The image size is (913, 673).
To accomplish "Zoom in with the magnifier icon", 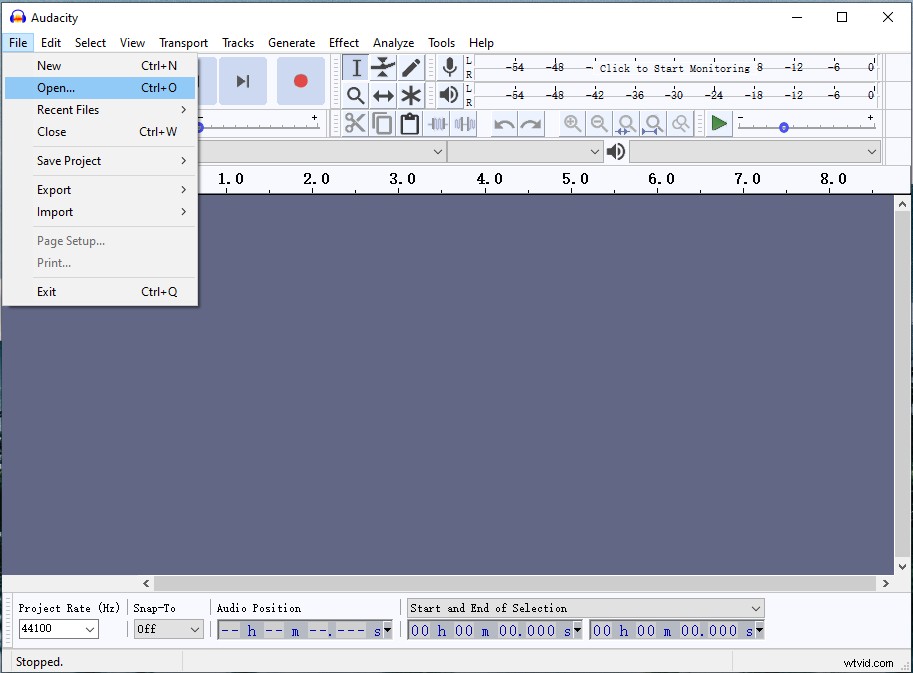I will pyautogui.click(x=571, y=123).
